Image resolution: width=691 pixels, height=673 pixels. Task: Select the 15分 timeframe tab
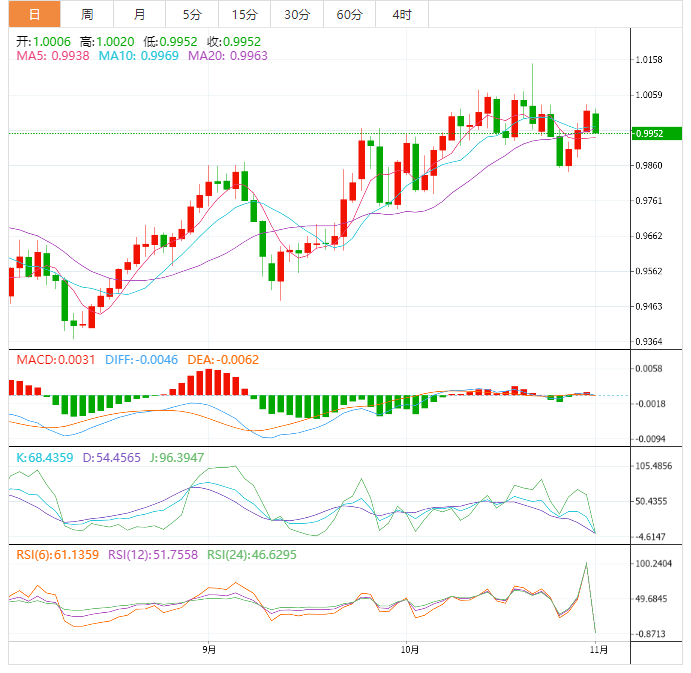(x=244, y=14)
